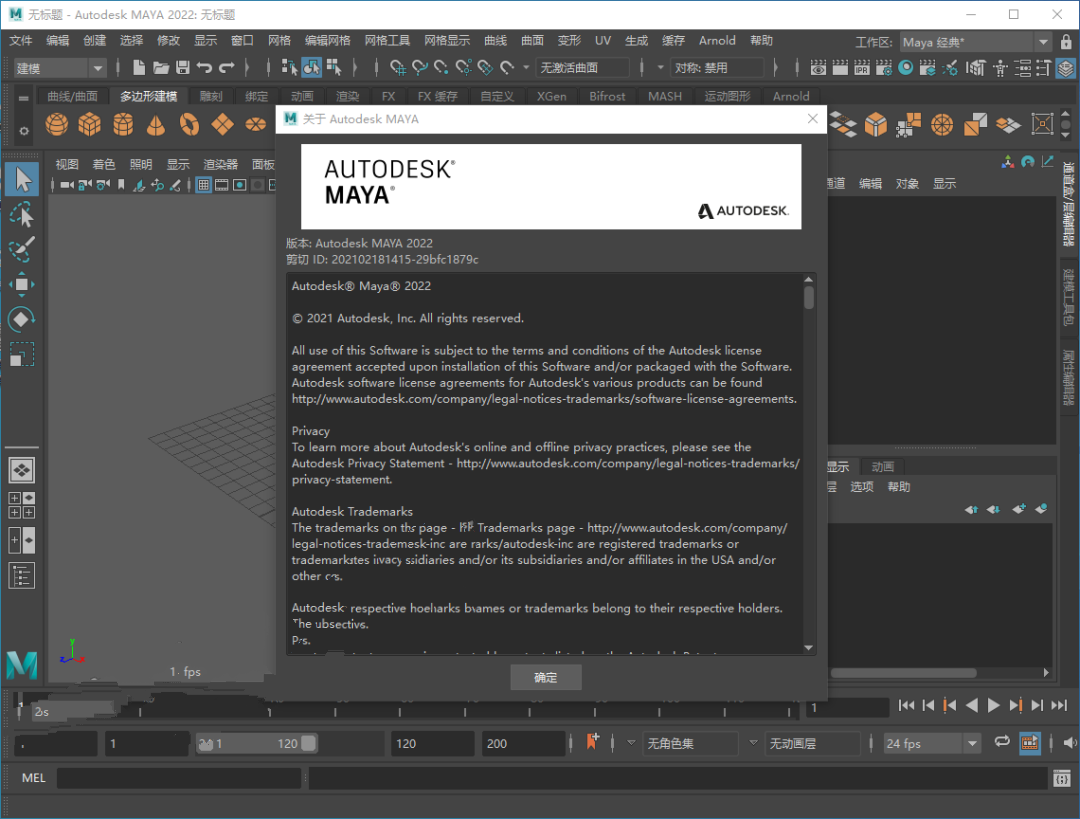This screenshot has width=1080, height=819.
Task: Click the Set key icon on range slider
Action: pyautogui.click(x=592, y=743)
